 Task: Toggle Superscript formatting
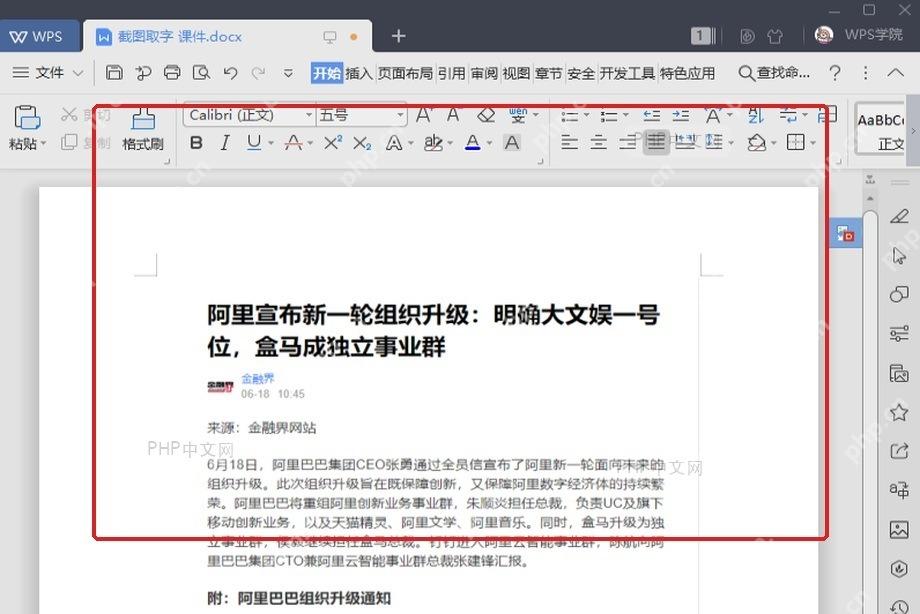(333, 143)
